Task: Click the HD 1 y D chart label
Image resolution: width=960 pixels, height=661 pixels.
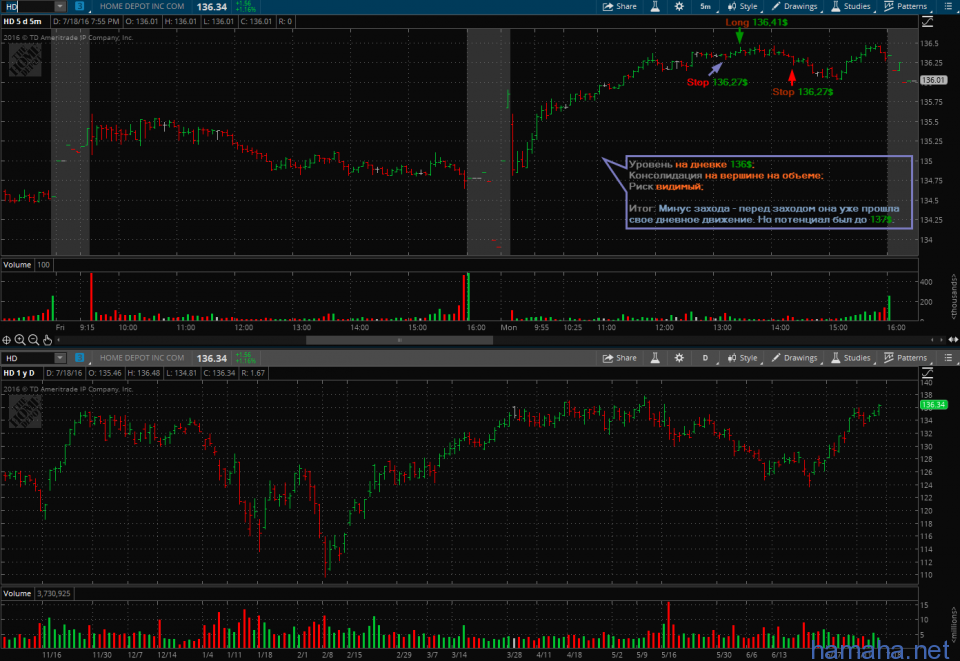Action: [19, 373]
